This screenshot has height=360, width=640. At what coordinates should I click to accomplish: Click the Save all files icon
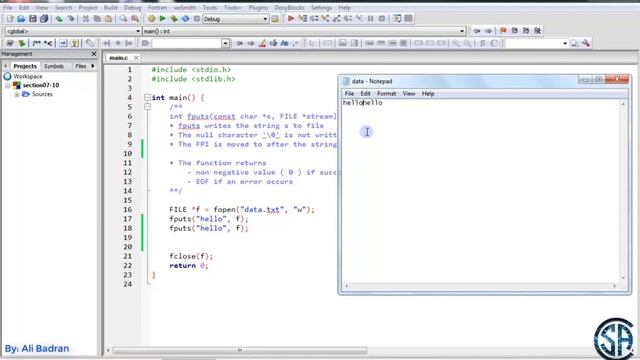tap(44, 19)
